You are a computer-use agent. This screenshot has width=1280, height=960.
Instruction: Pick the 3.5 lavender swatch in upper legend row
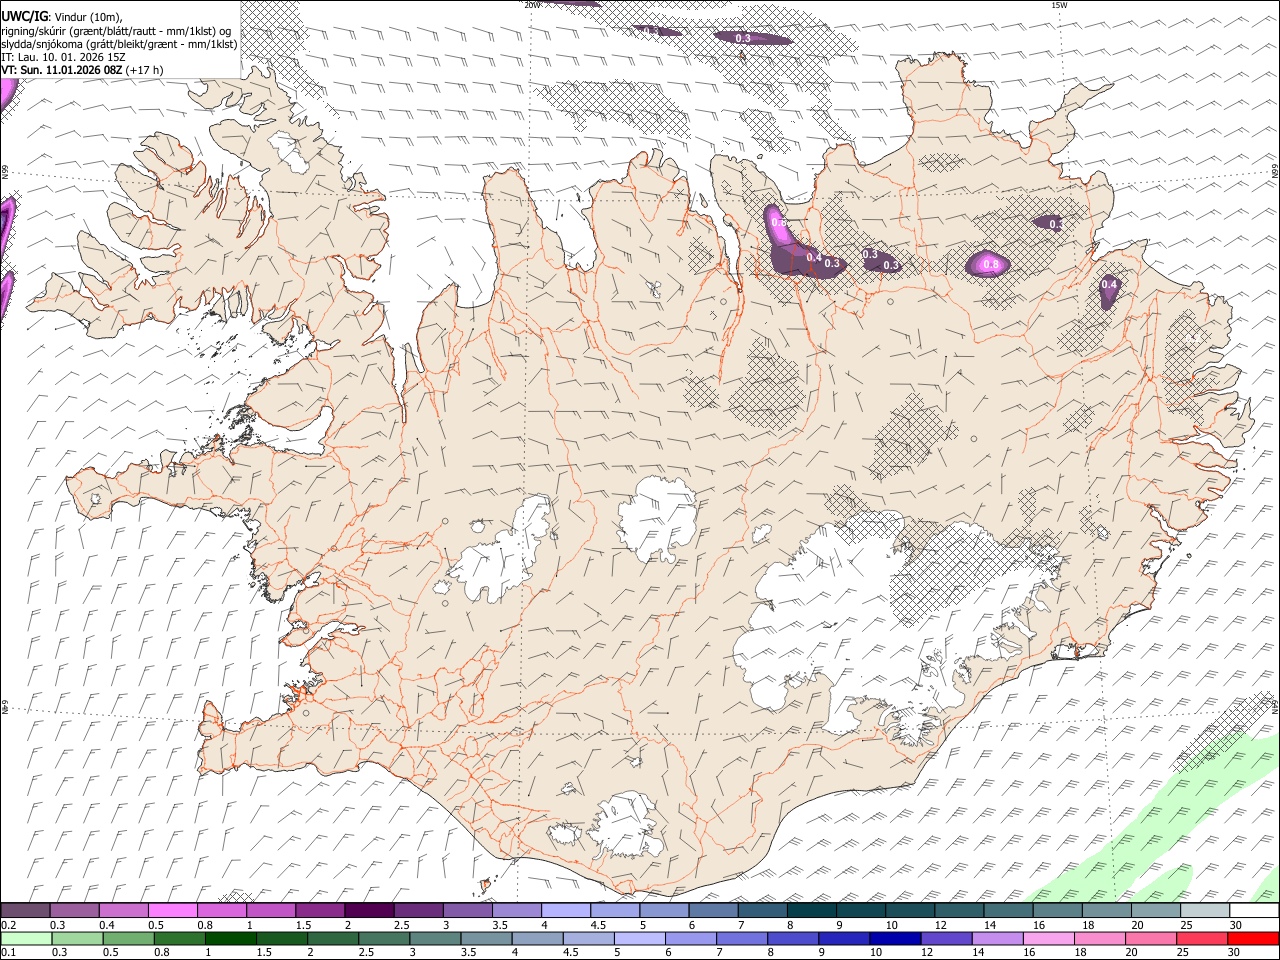516,910
